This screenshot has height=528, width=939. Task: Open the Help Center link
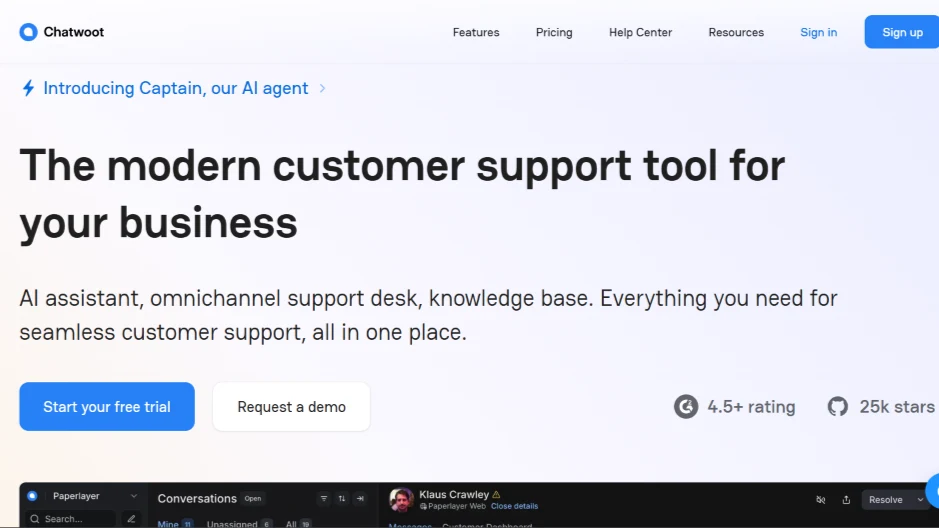click(640, 32)
